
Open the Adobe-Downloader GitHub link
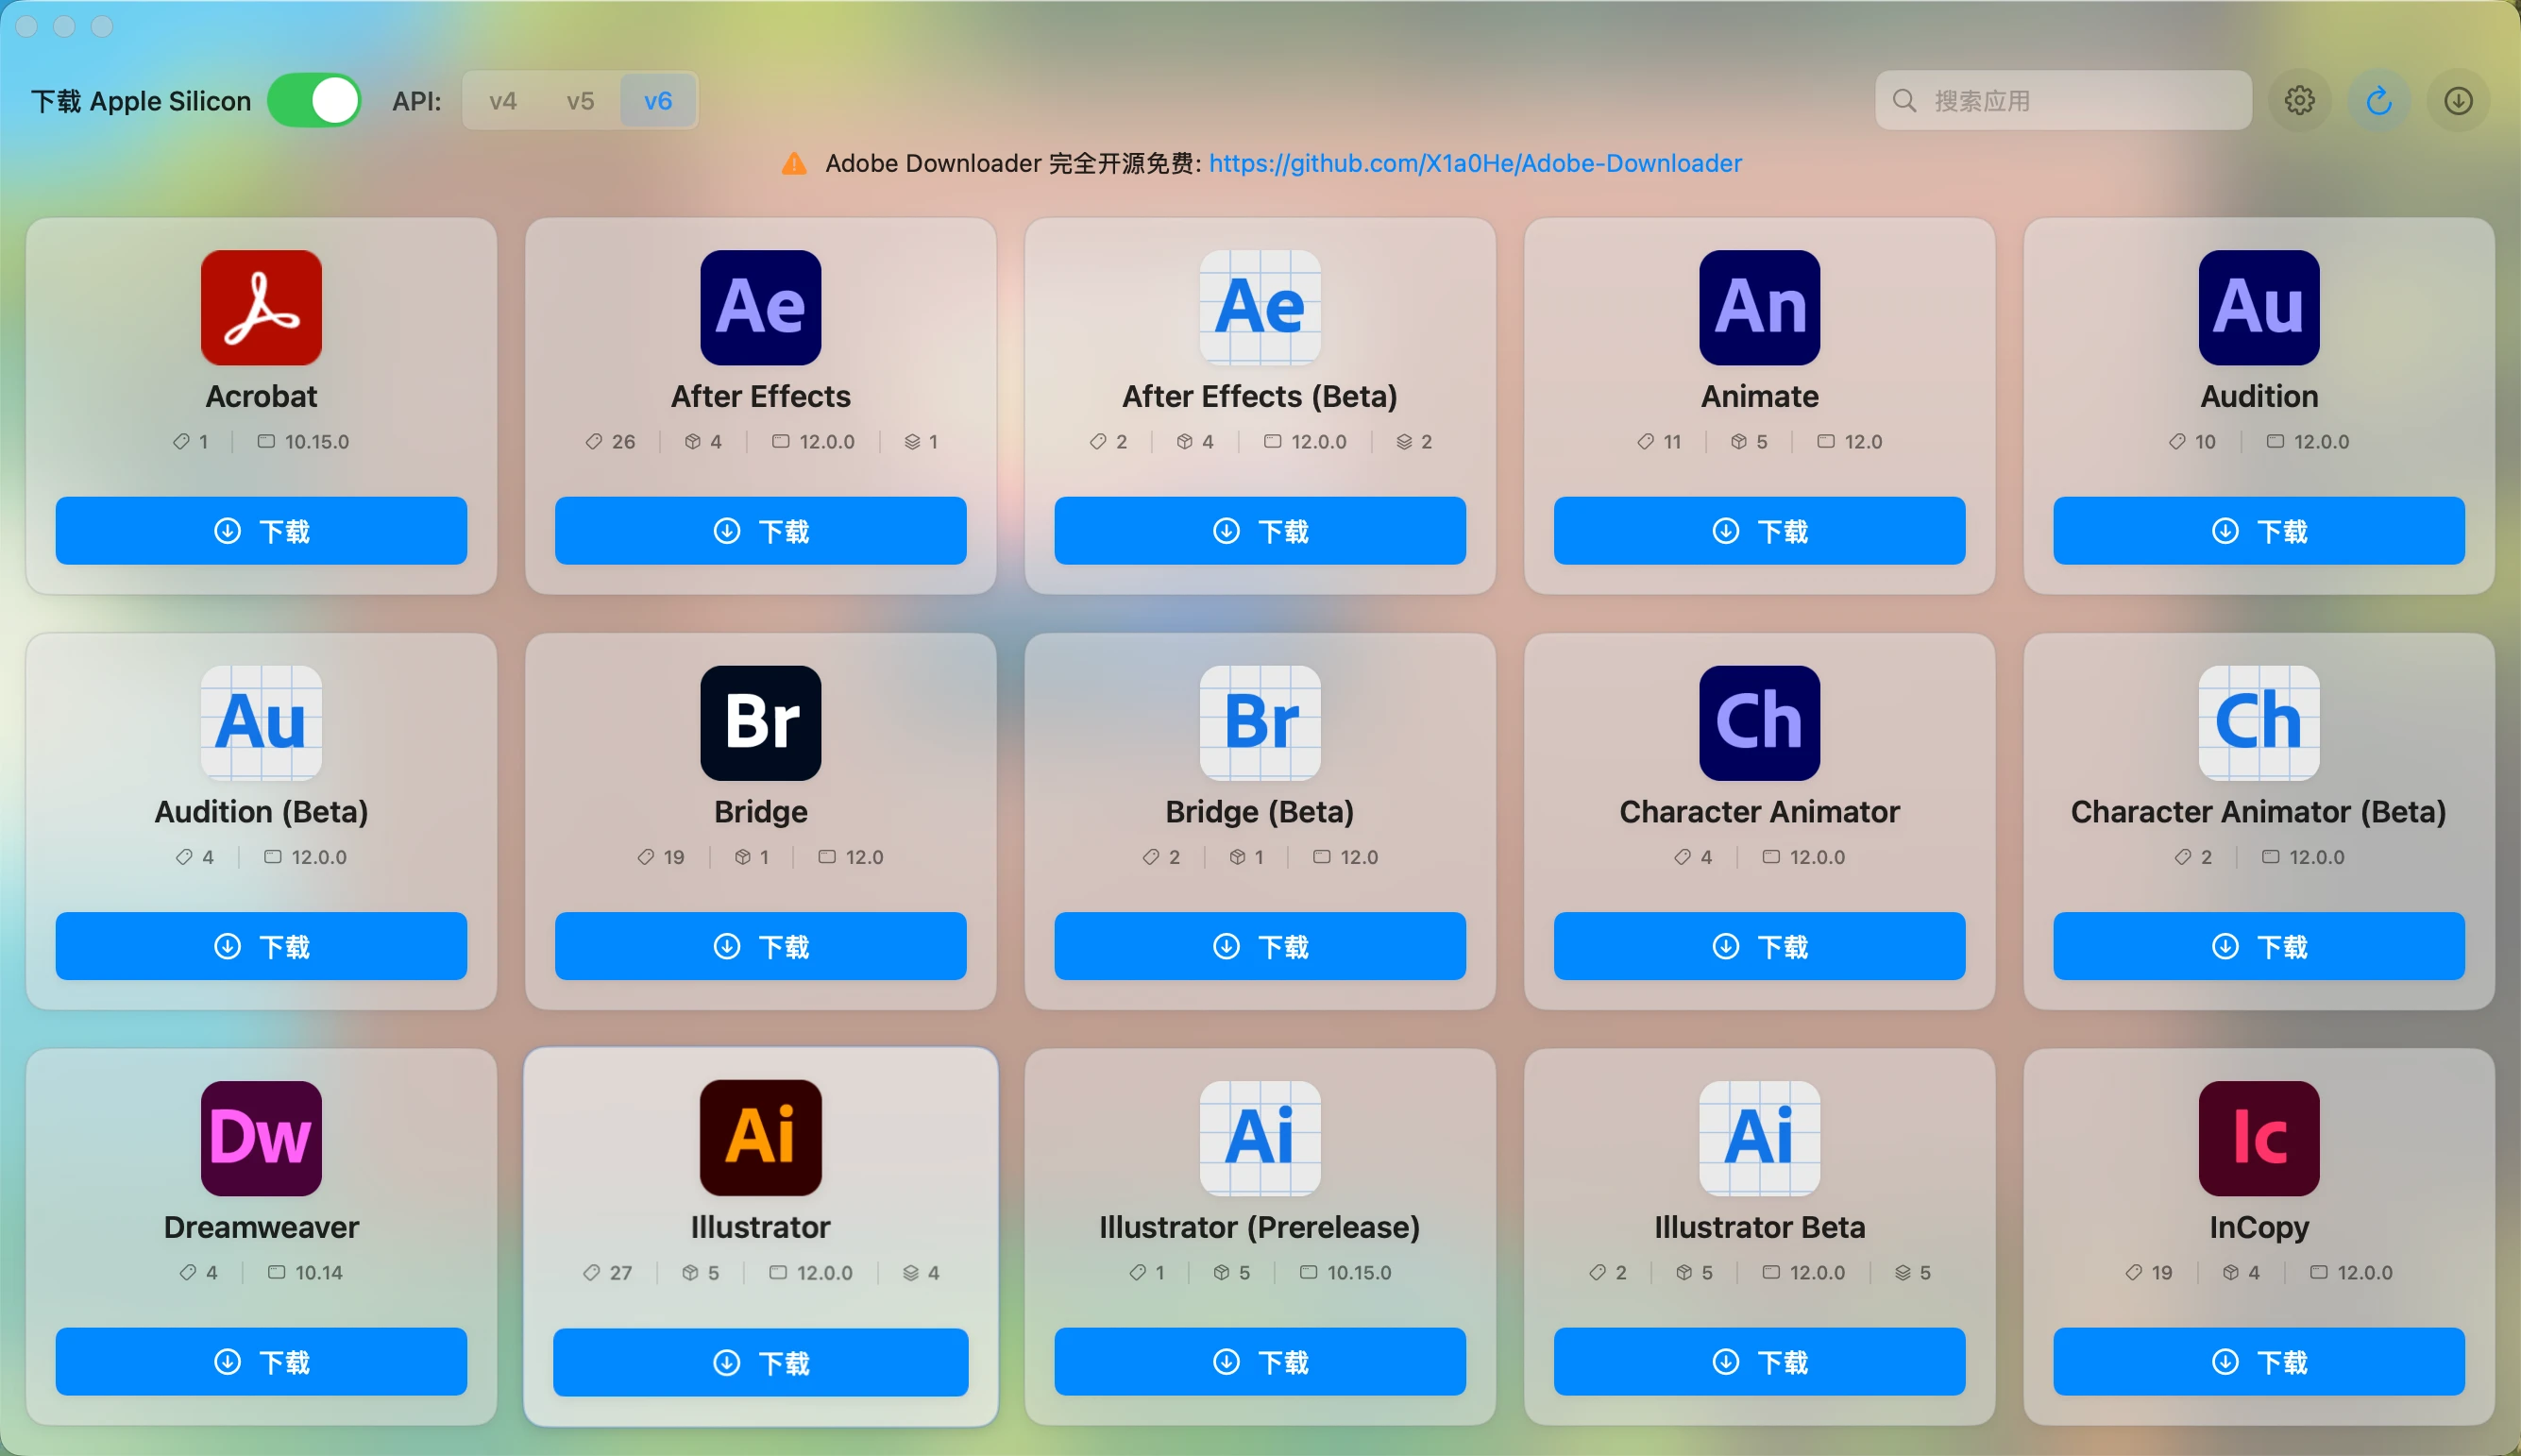1475,163
